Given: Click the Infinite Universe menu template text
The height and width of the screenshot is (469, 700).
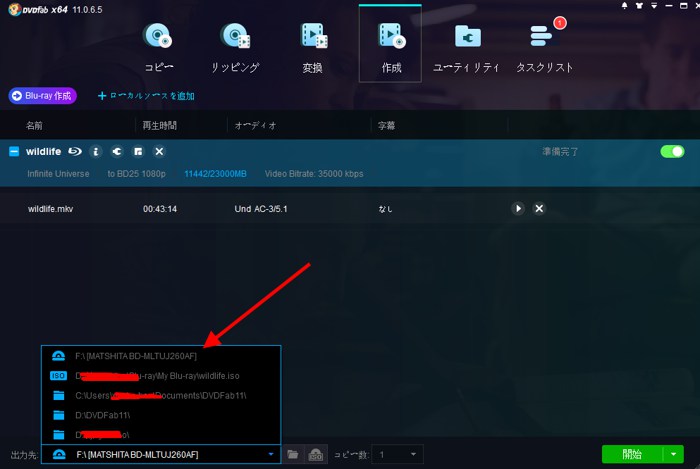Looking at the screenshot, I should [x=58, y=174].
